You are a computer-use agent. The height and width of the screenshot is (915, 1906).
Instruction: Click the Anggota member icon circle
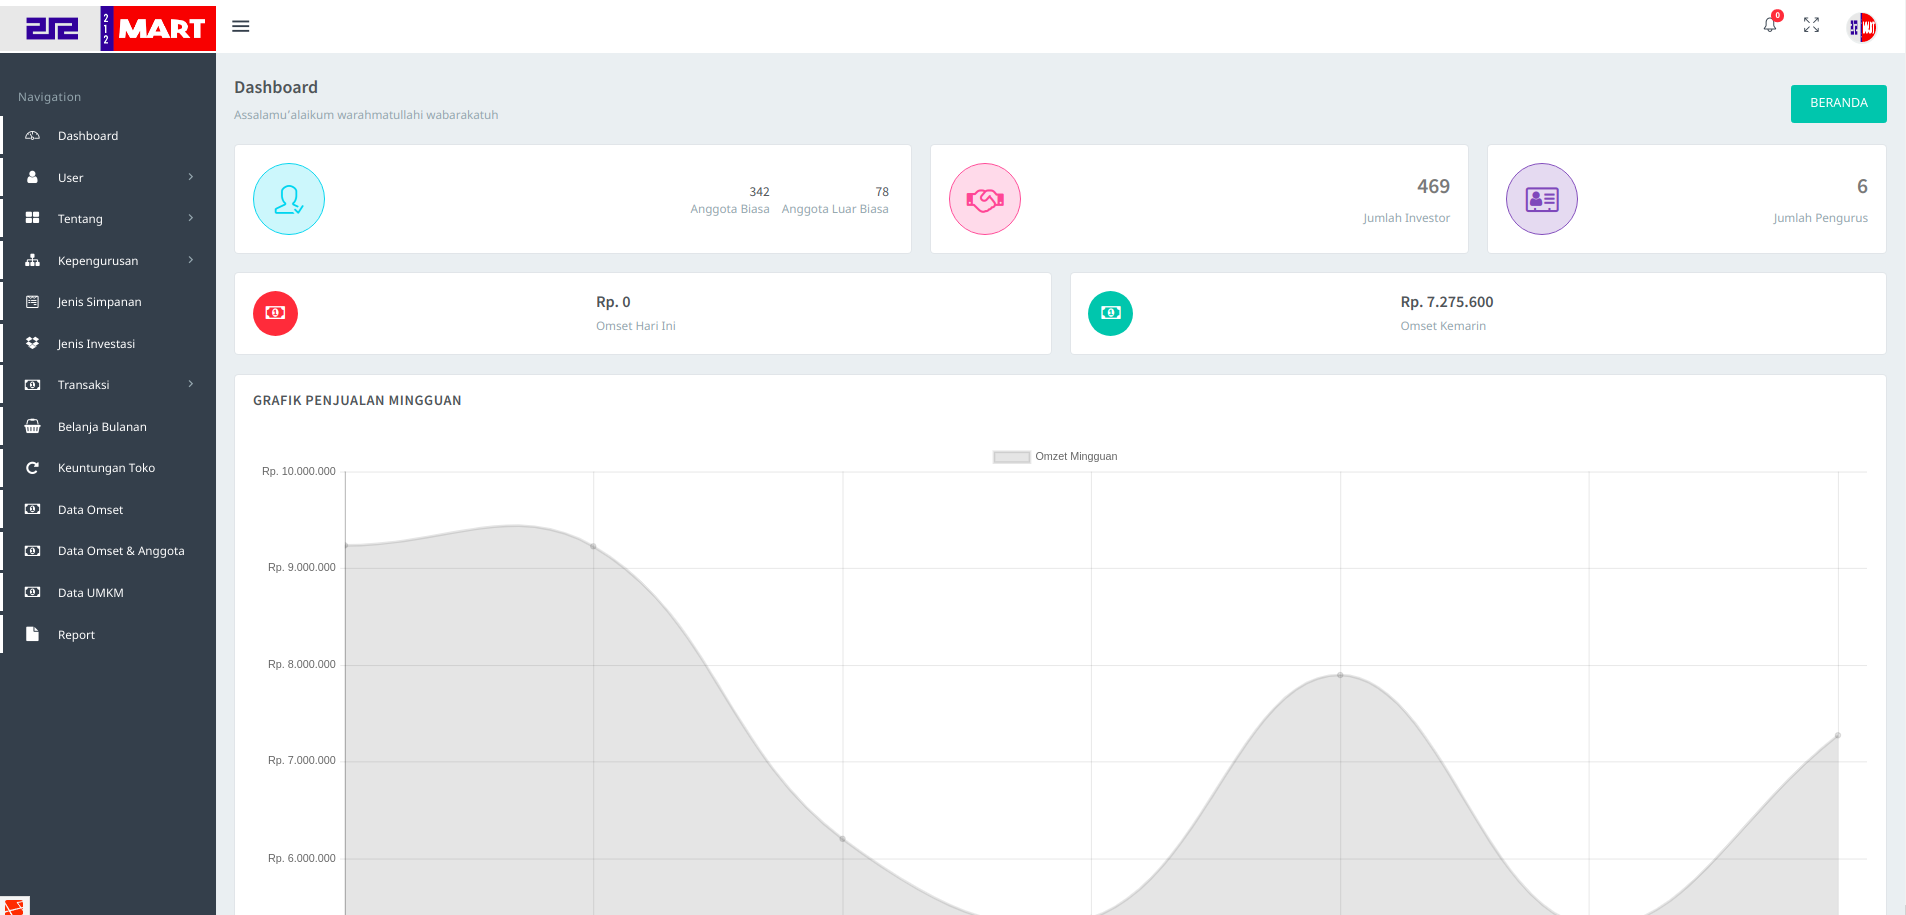289,199
